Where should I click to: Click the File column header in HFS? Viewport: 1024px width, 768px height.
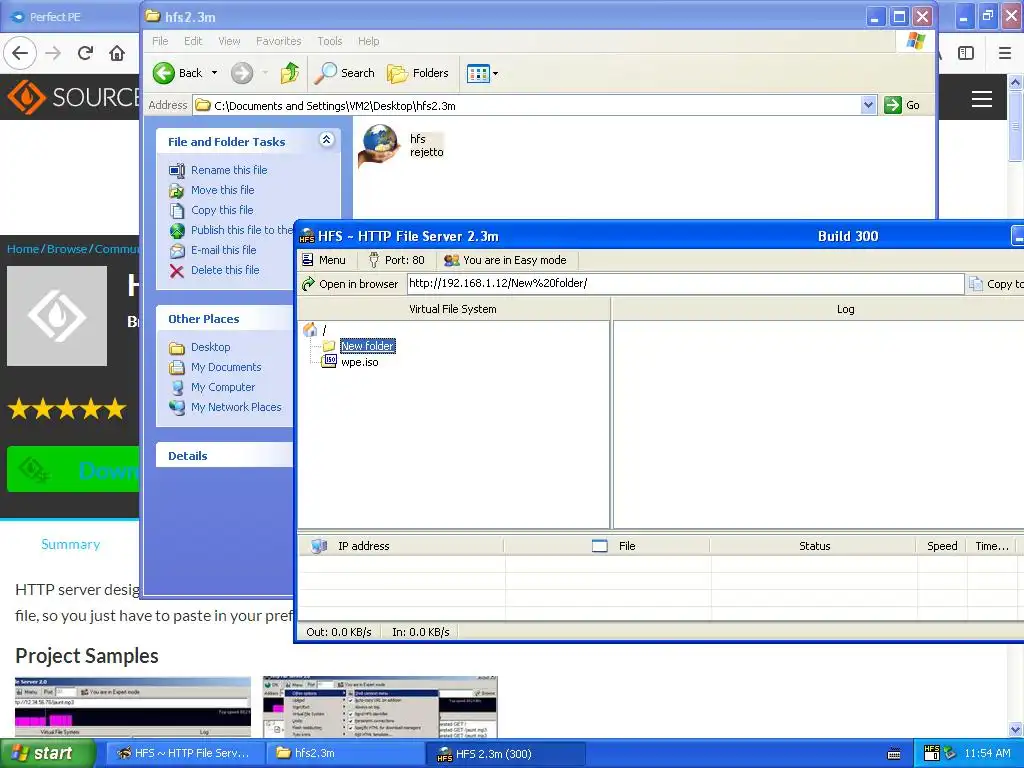607,546
